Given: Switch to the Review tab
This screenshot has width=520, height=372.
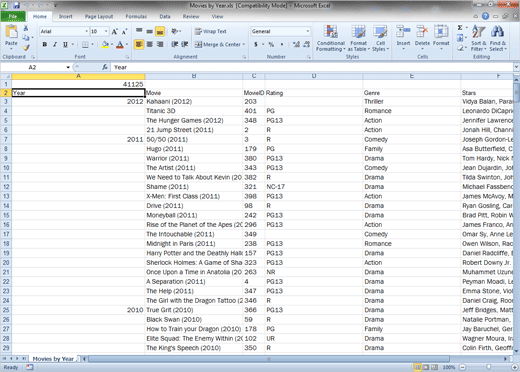Looking at the screenshot, I should pos(191,16).
